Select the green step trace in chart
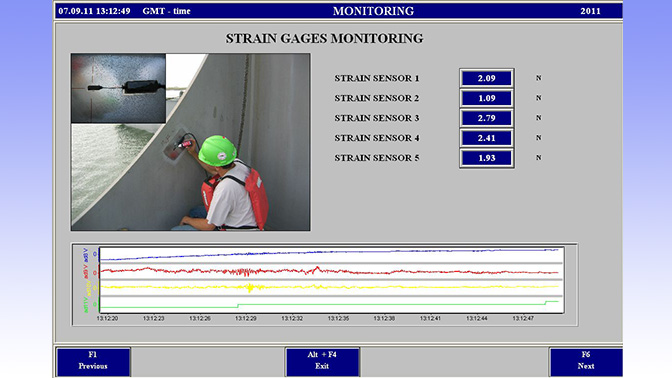The image size is (672, 378). 329,305
